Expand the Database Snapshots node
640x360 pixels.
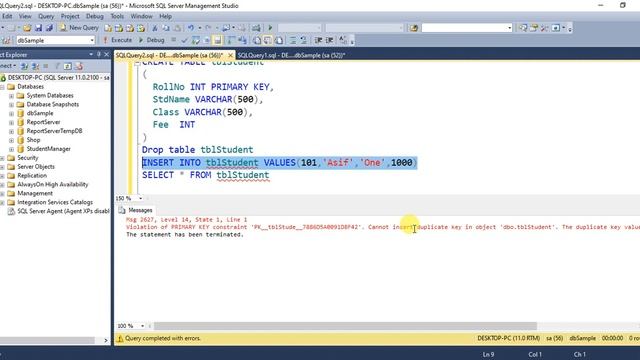coord(11,105)
